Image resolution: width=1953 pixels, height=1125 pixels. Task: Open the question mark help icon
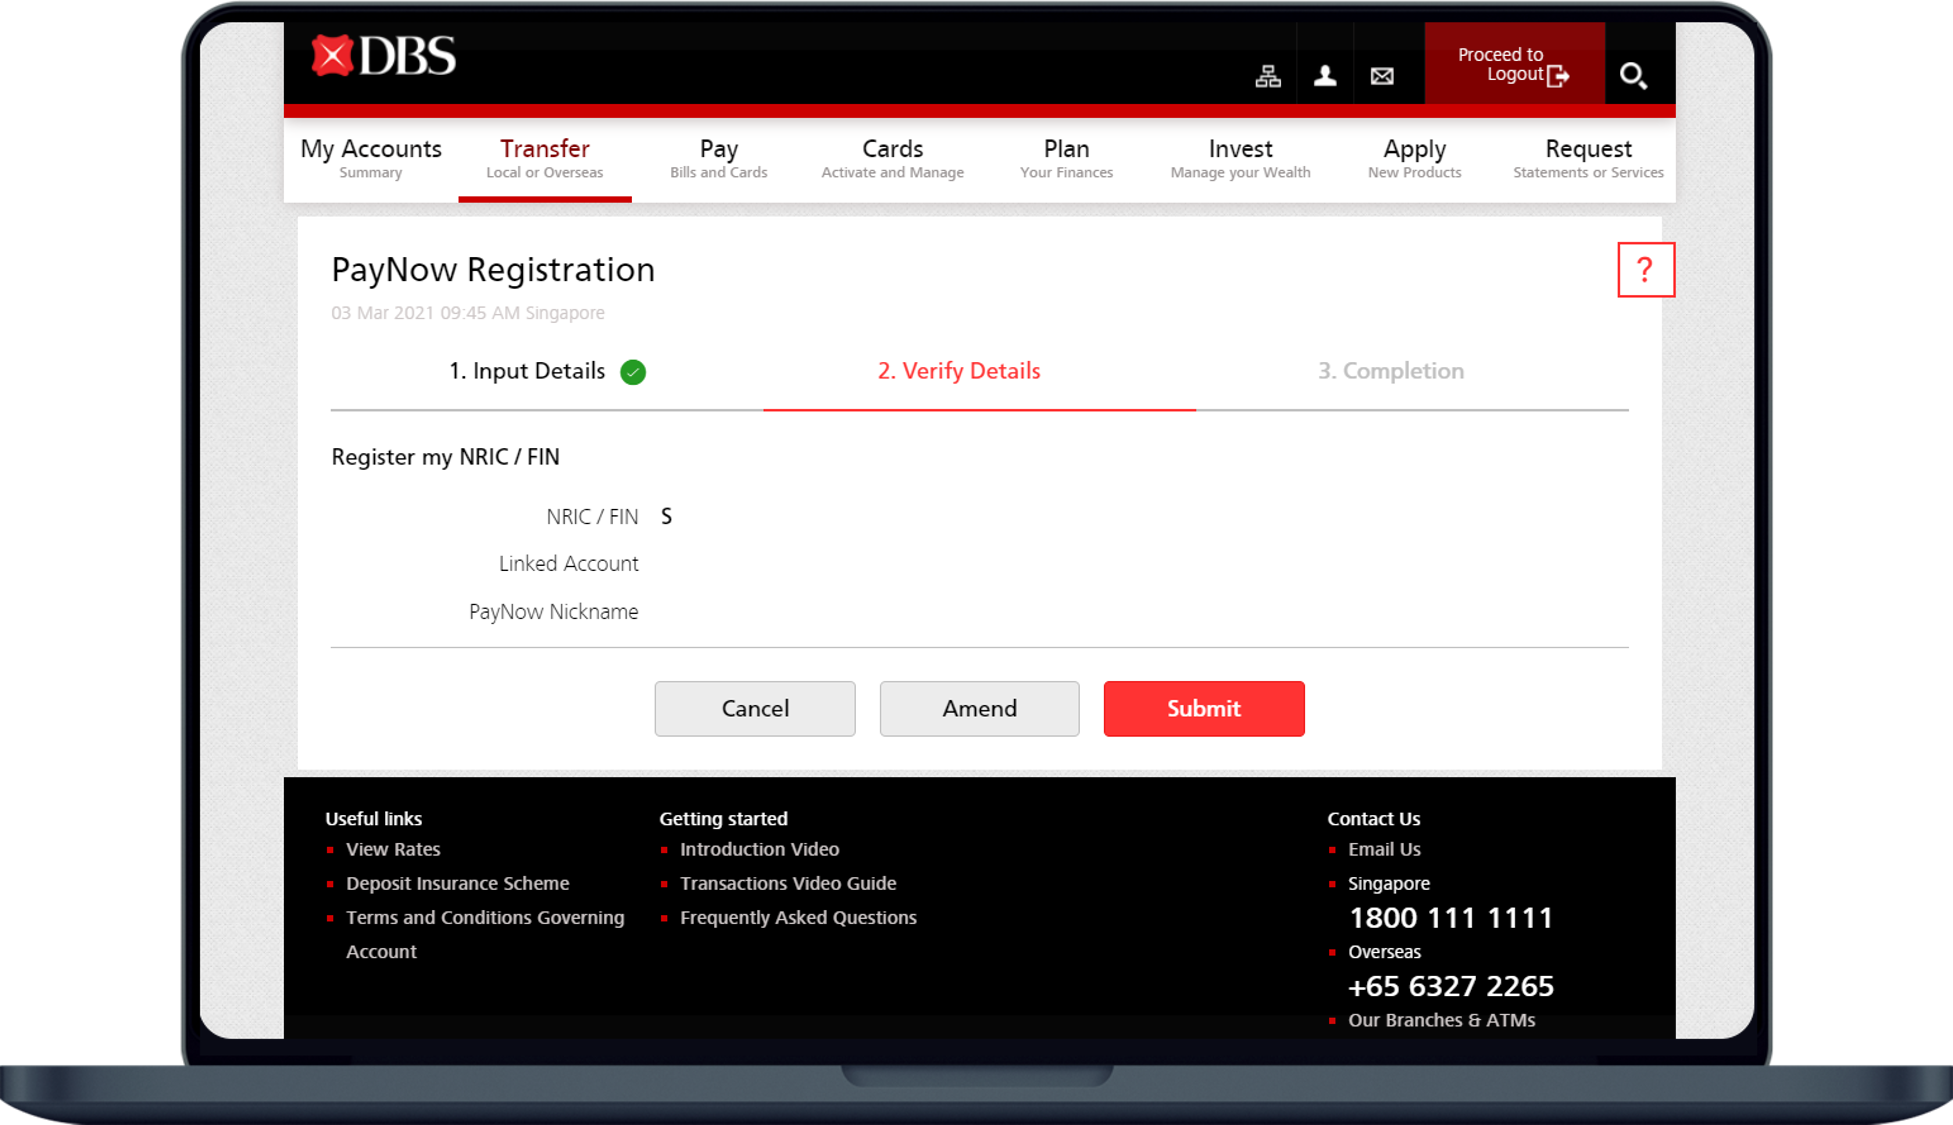coord(1645,270)
